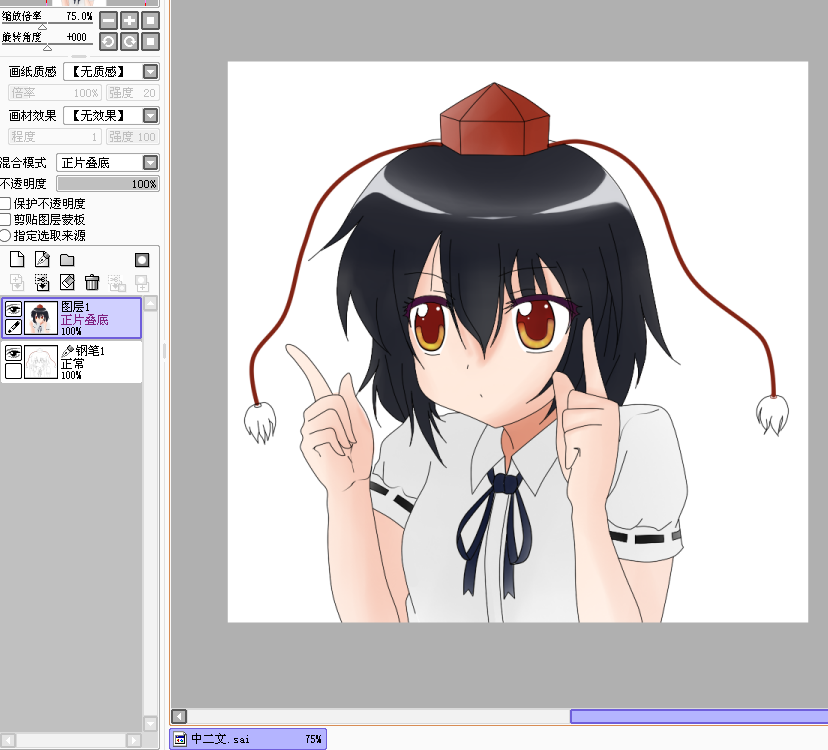Enable 保护不透明度 checkbox
The width and height of the screenshot is (828, 750).
click(x=5, y=203)
